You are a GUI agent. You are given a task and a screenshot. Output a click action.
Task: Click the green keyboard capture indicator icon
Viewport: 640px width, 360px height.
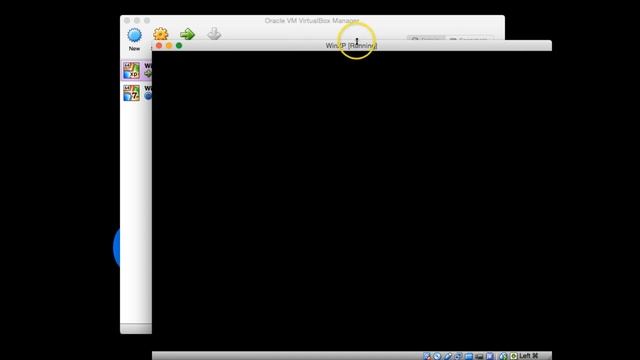pos(514,356)
